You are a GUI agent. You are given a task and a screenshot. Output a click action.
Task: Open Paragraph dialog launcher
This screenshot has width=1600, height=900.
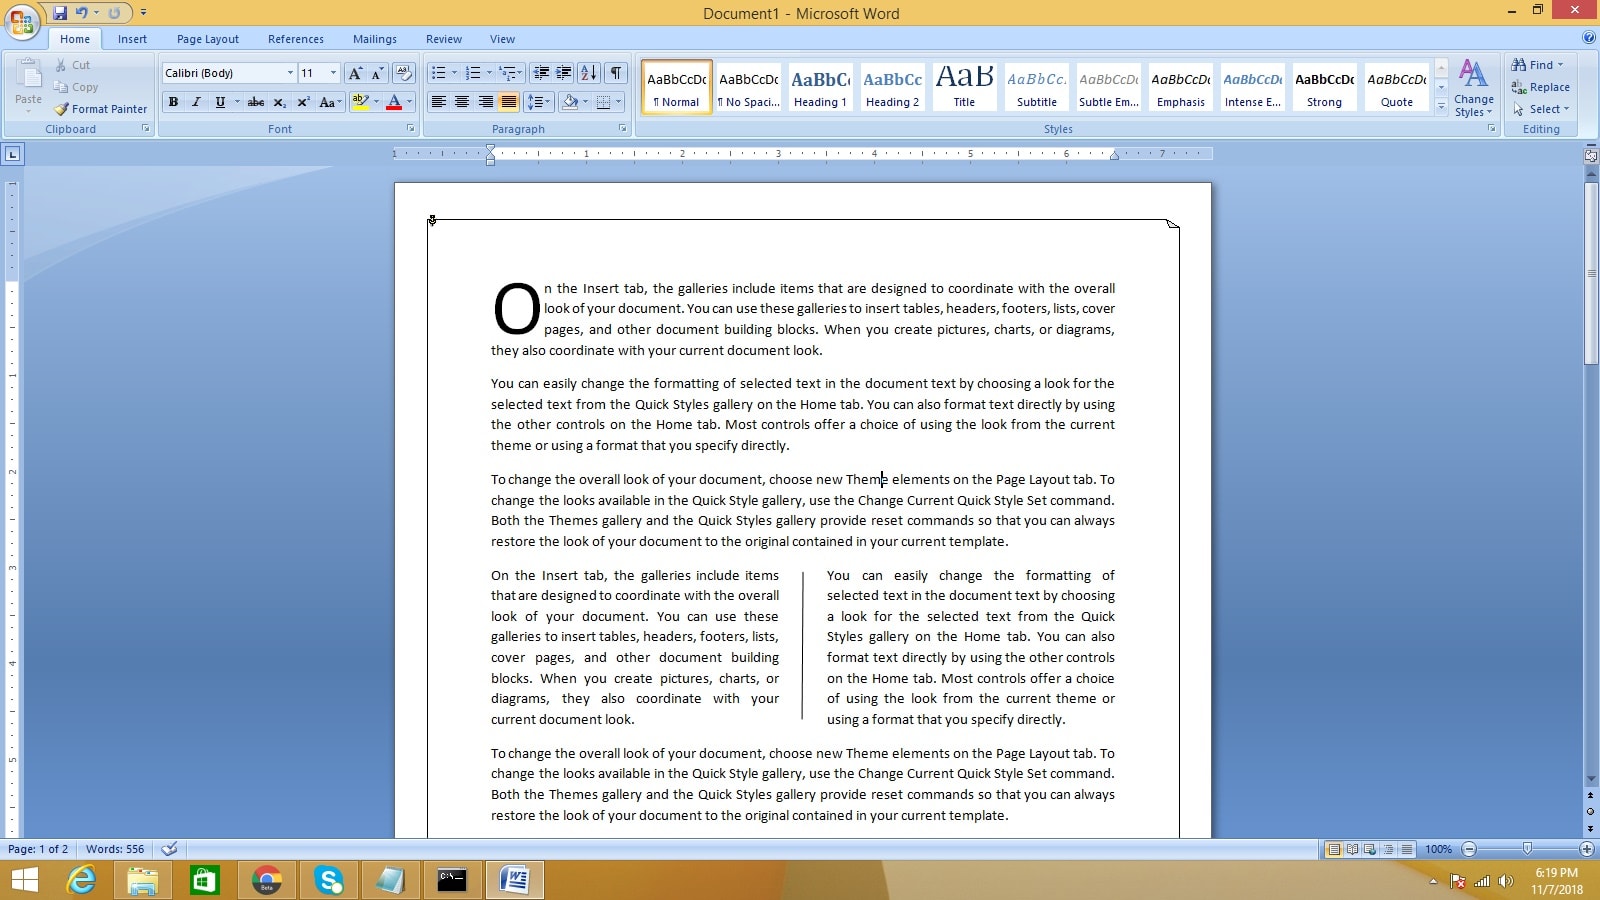pos(622,129)
